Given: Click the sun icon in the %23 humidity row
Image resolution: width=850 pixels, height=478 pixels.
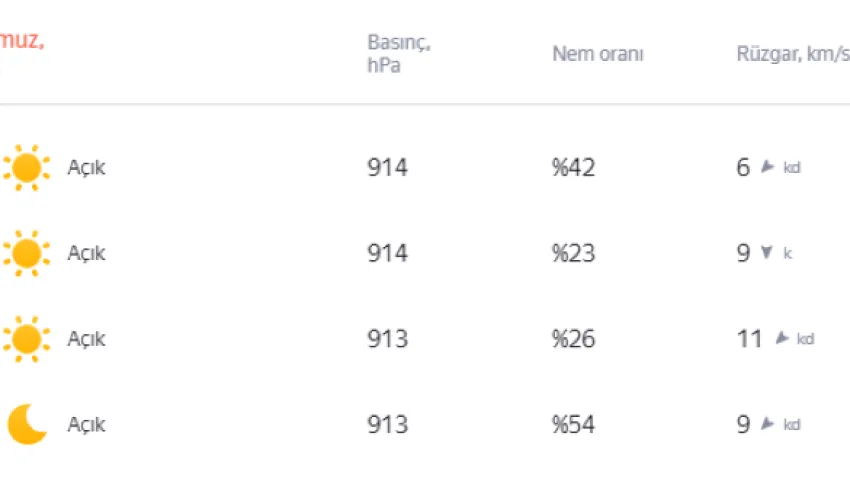Looking at the screenshot, I should 26,254.
